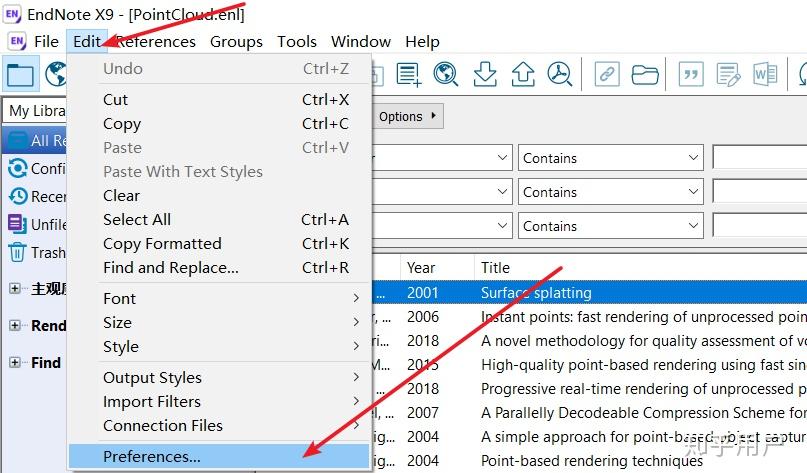Click the My Library panel header
807x473 pixels.
tap(35, 111)
